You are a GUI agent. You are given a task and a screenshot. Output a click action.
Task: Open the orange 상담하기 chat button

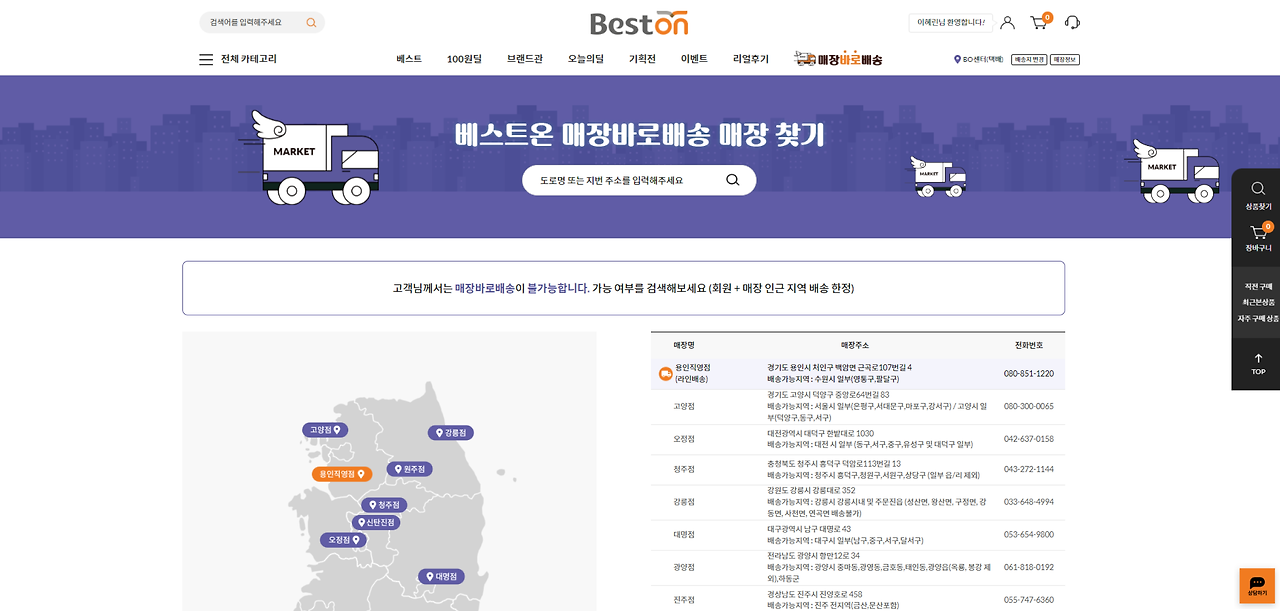[1257, 586]
